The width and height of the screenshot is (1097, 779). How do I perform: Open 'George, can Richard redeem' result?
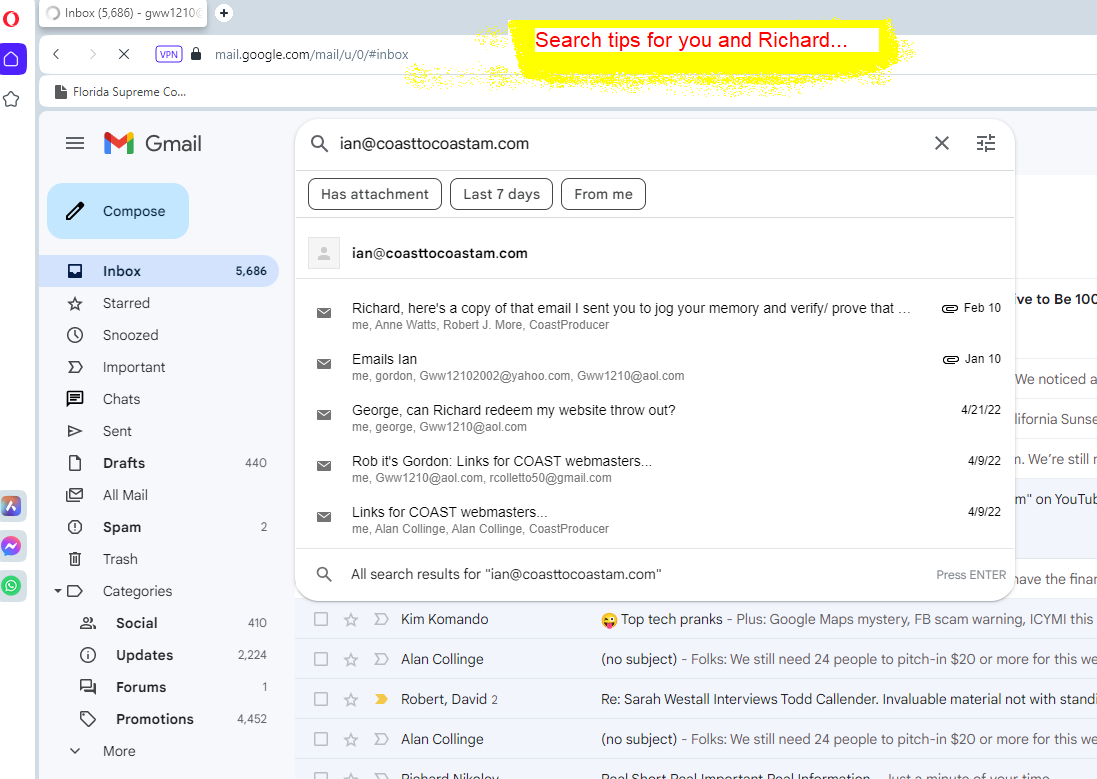click(x=655, y=418)
